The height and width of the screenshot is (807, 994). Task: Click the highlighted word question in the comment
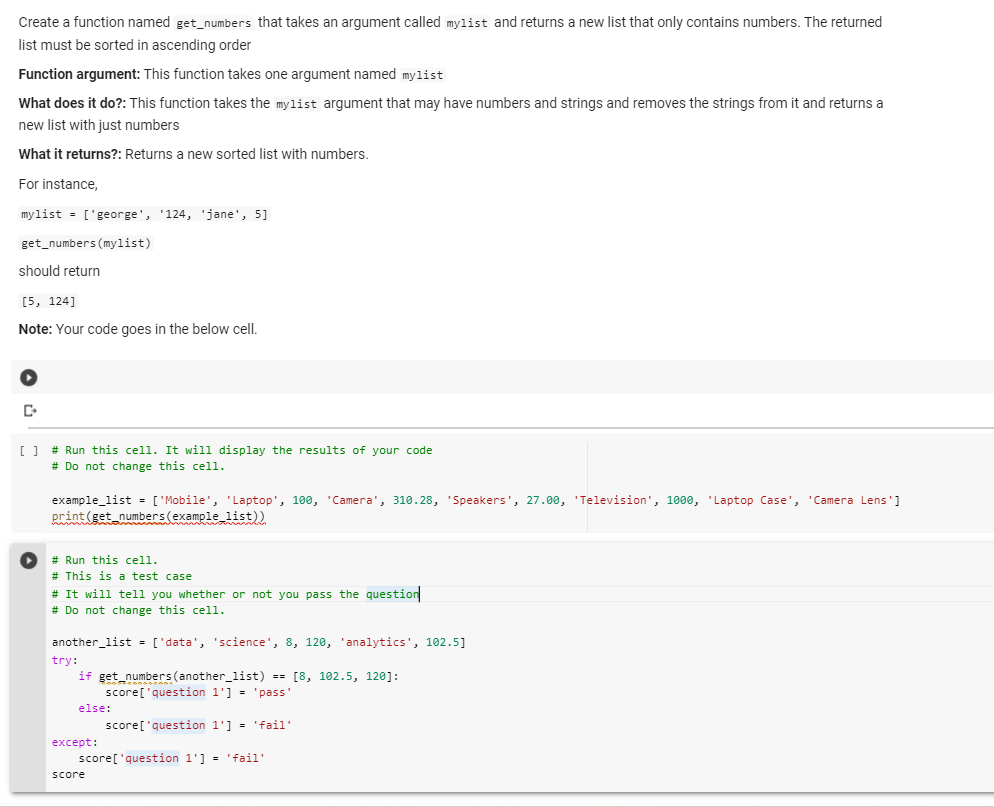[394, 593]
